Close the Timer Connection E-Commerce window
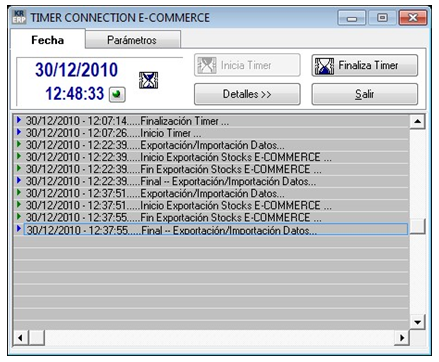The image size is (439, 362). (413, 18)
